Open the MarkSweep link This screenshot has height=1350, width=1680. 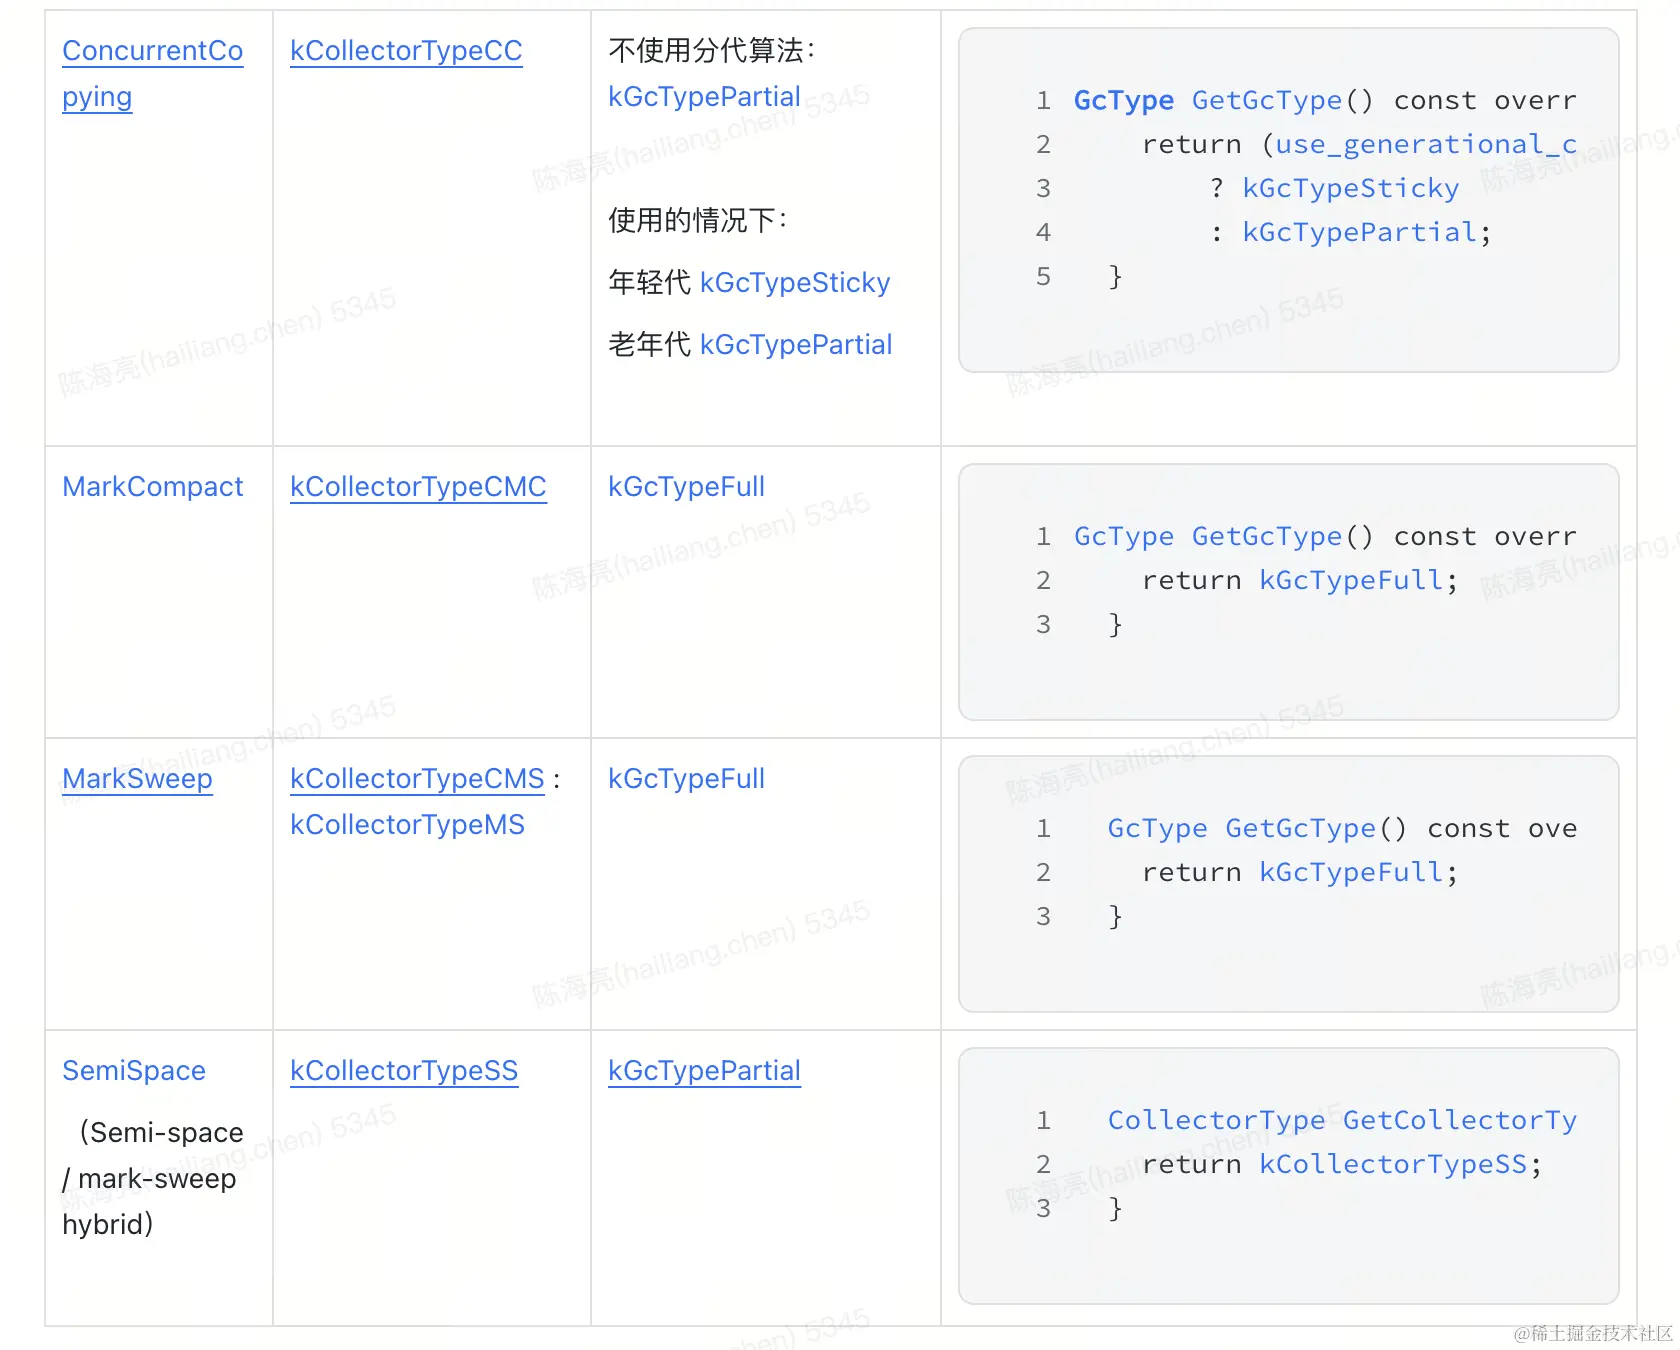pyautogui.click(x=137, y=778)
